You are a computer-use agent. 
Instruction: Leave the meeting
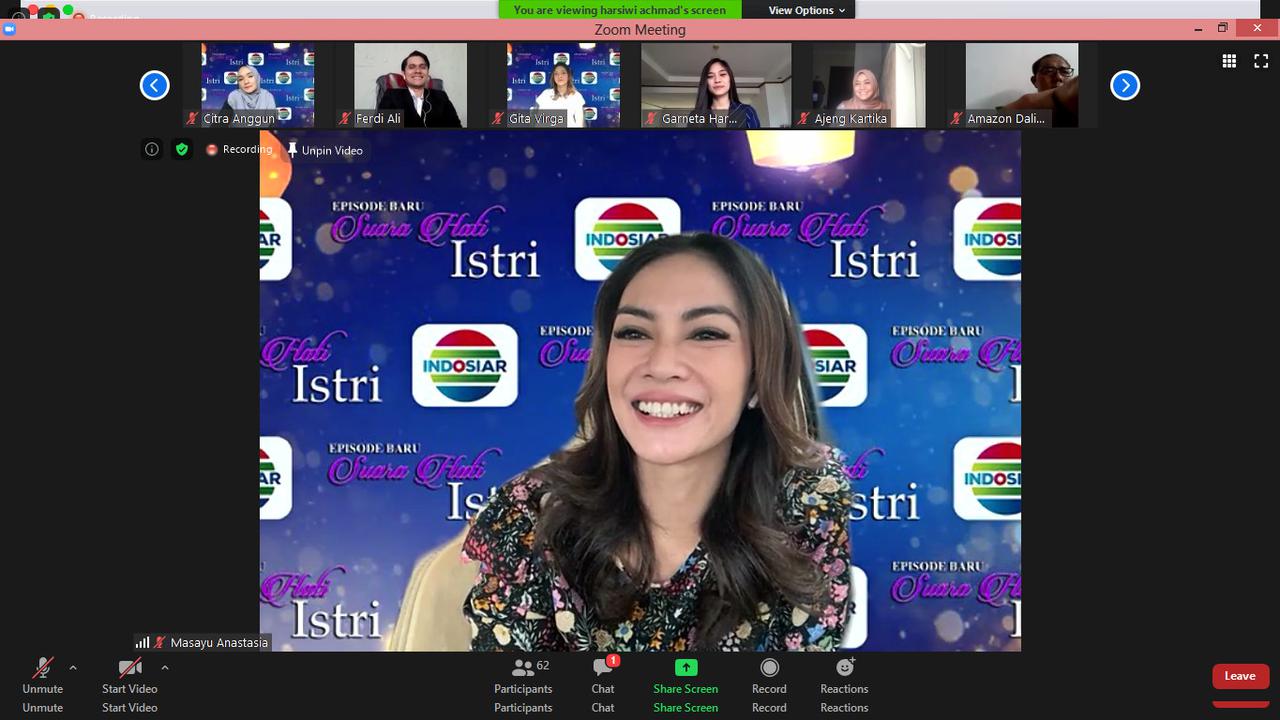(x=1240, y=676)
